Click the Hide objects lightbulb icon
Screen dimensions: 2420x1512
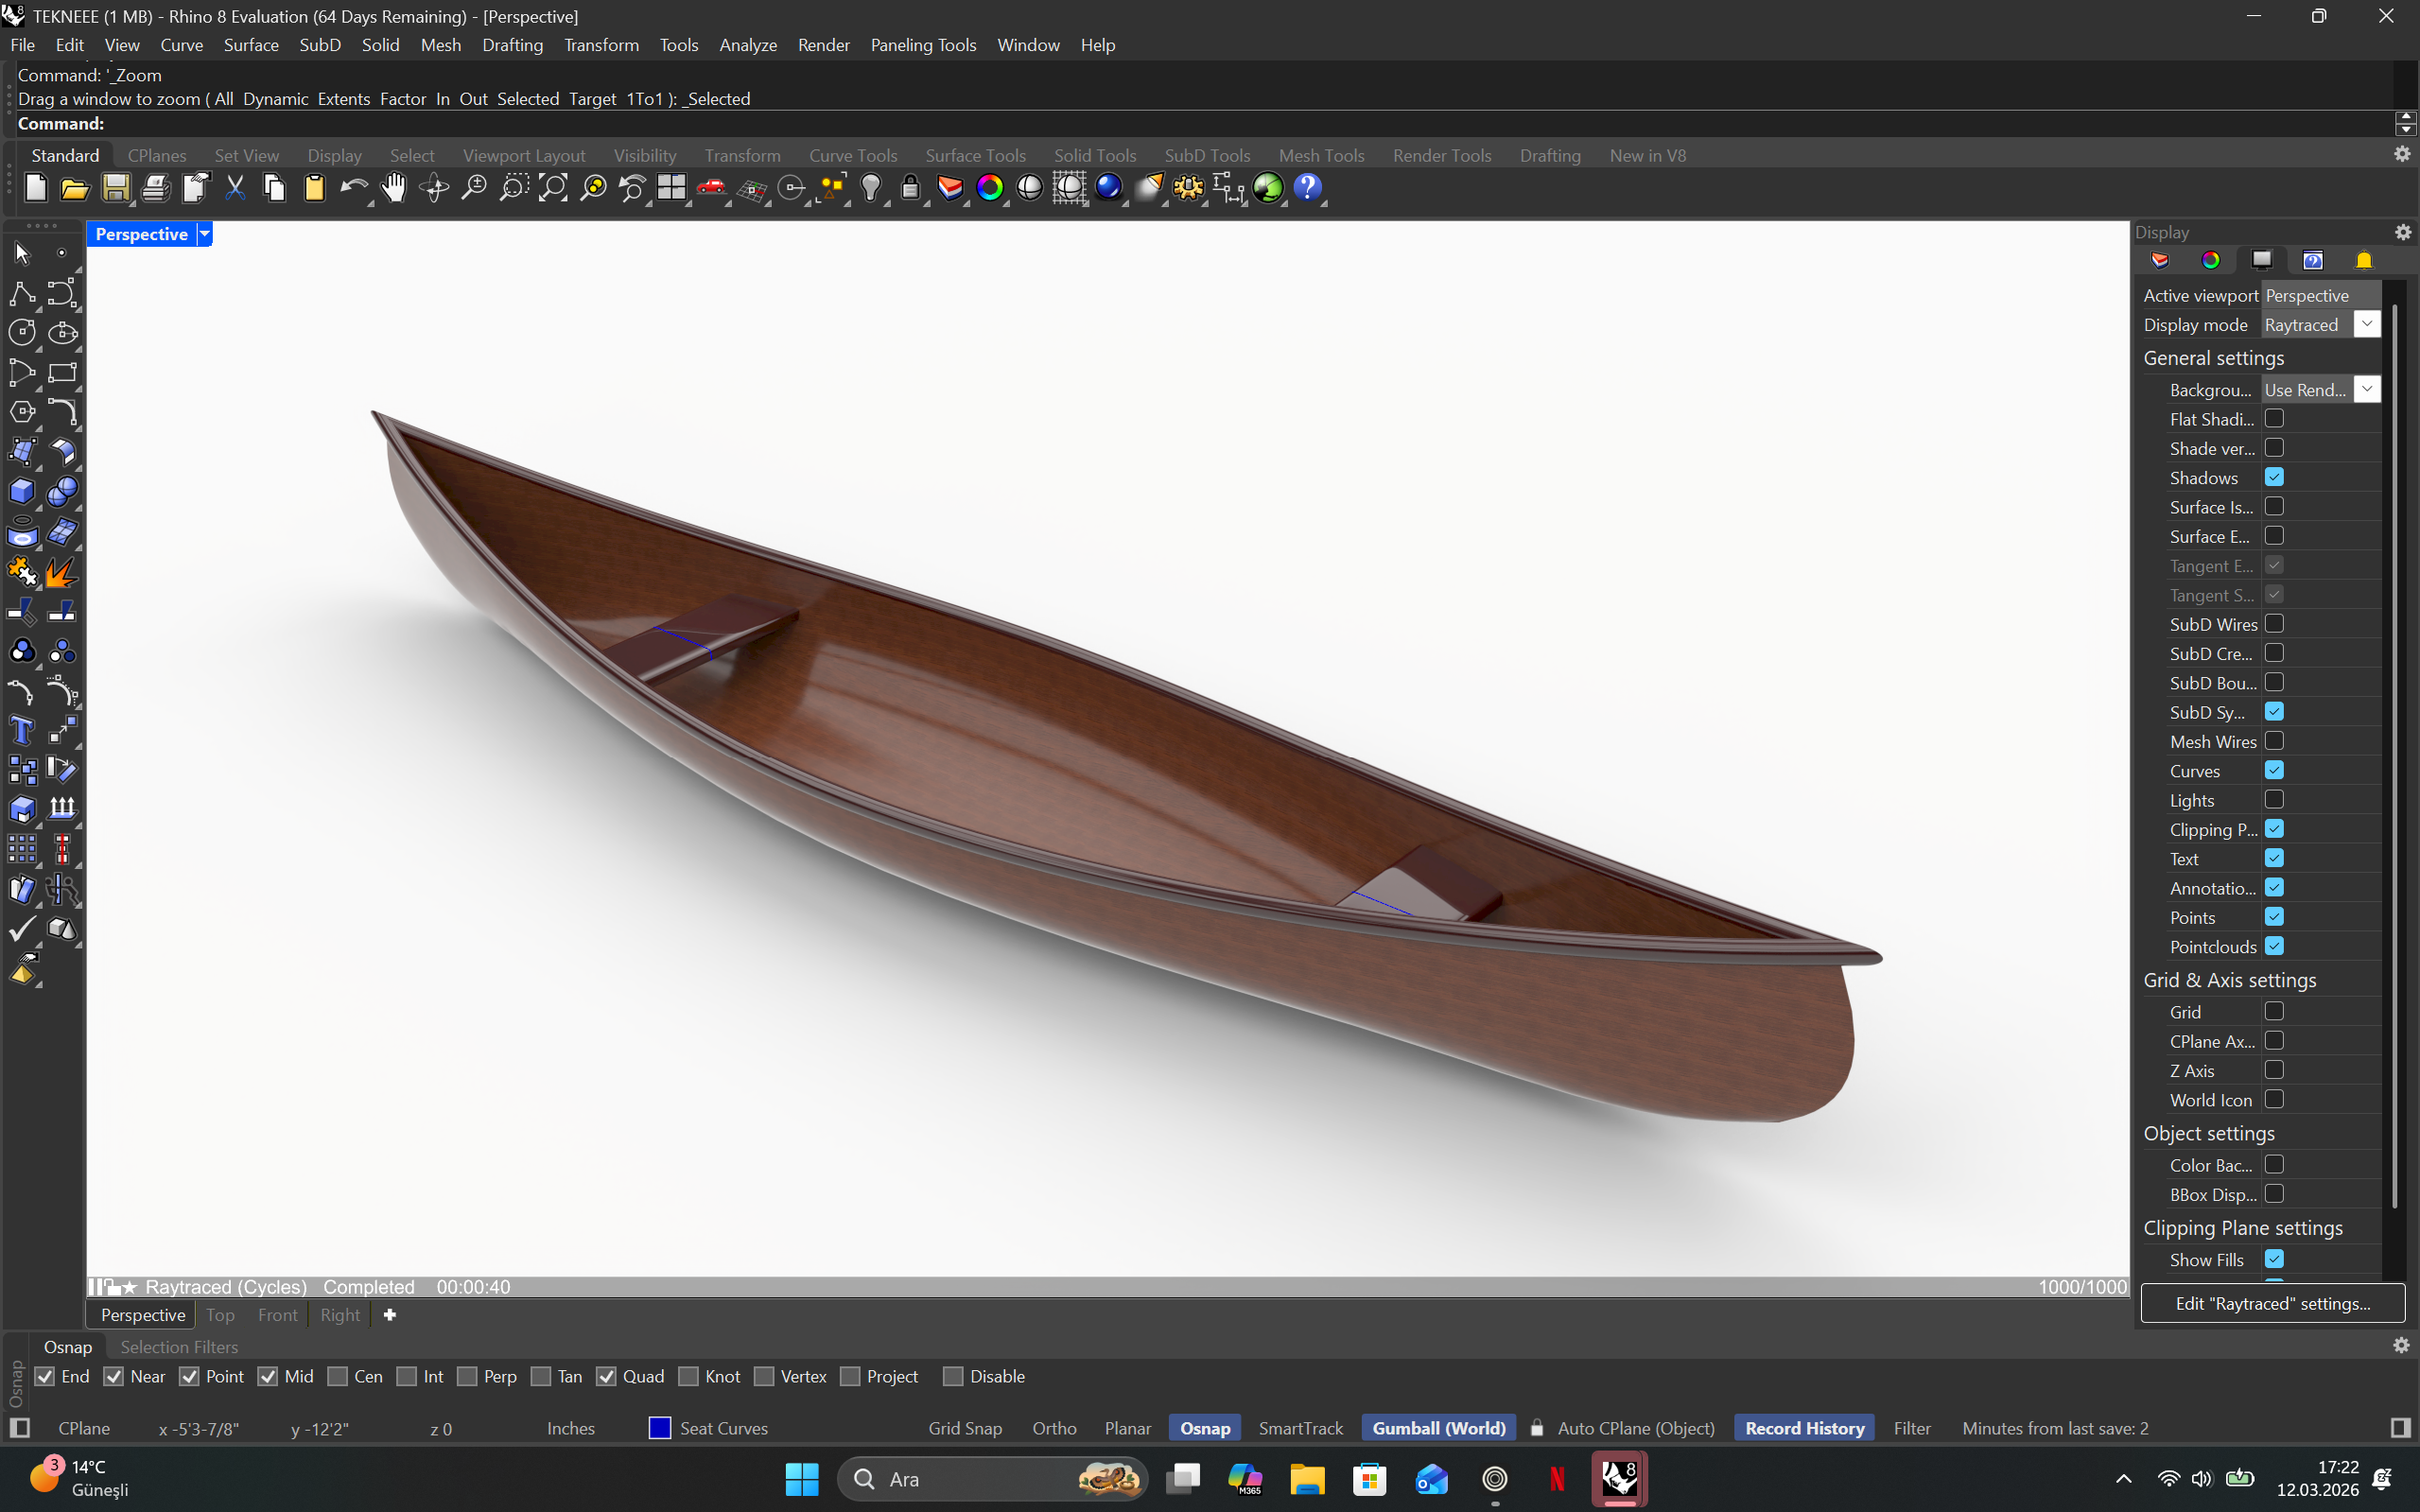pos(870,188)
